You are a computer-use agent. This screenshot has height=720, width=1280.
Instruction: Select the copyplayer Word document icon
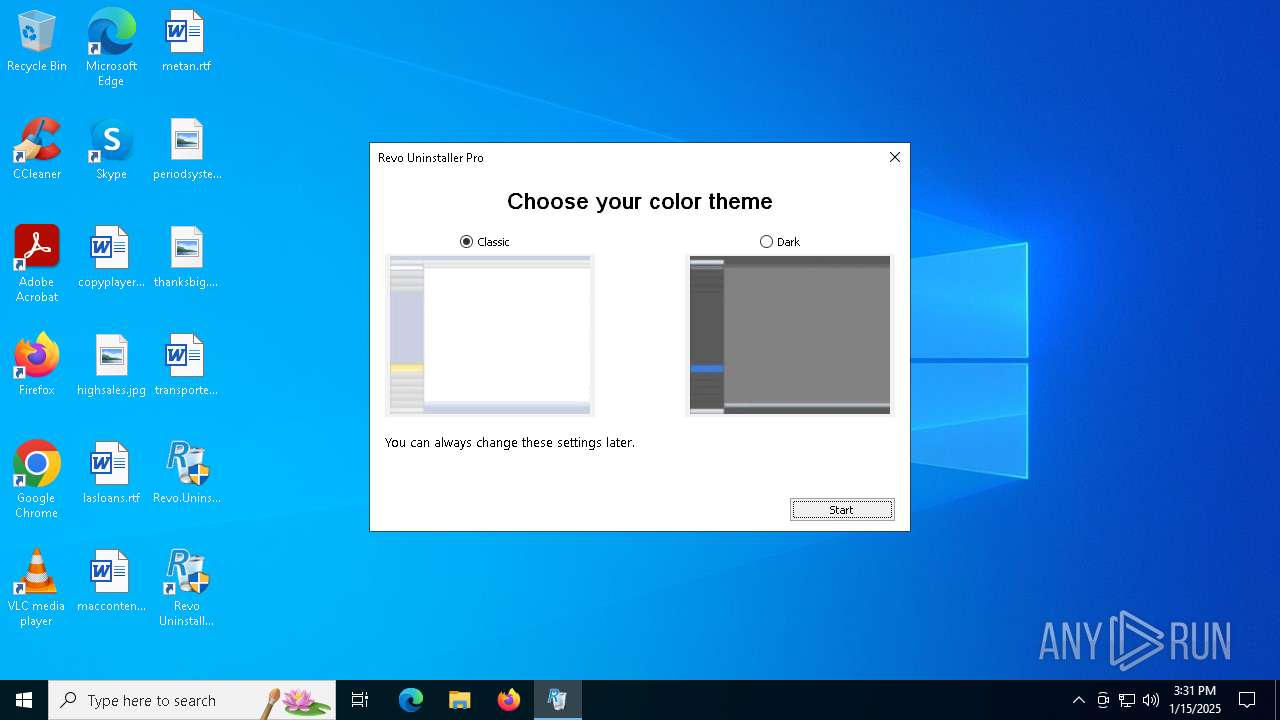pyautogui.click(x=111, y=258)
